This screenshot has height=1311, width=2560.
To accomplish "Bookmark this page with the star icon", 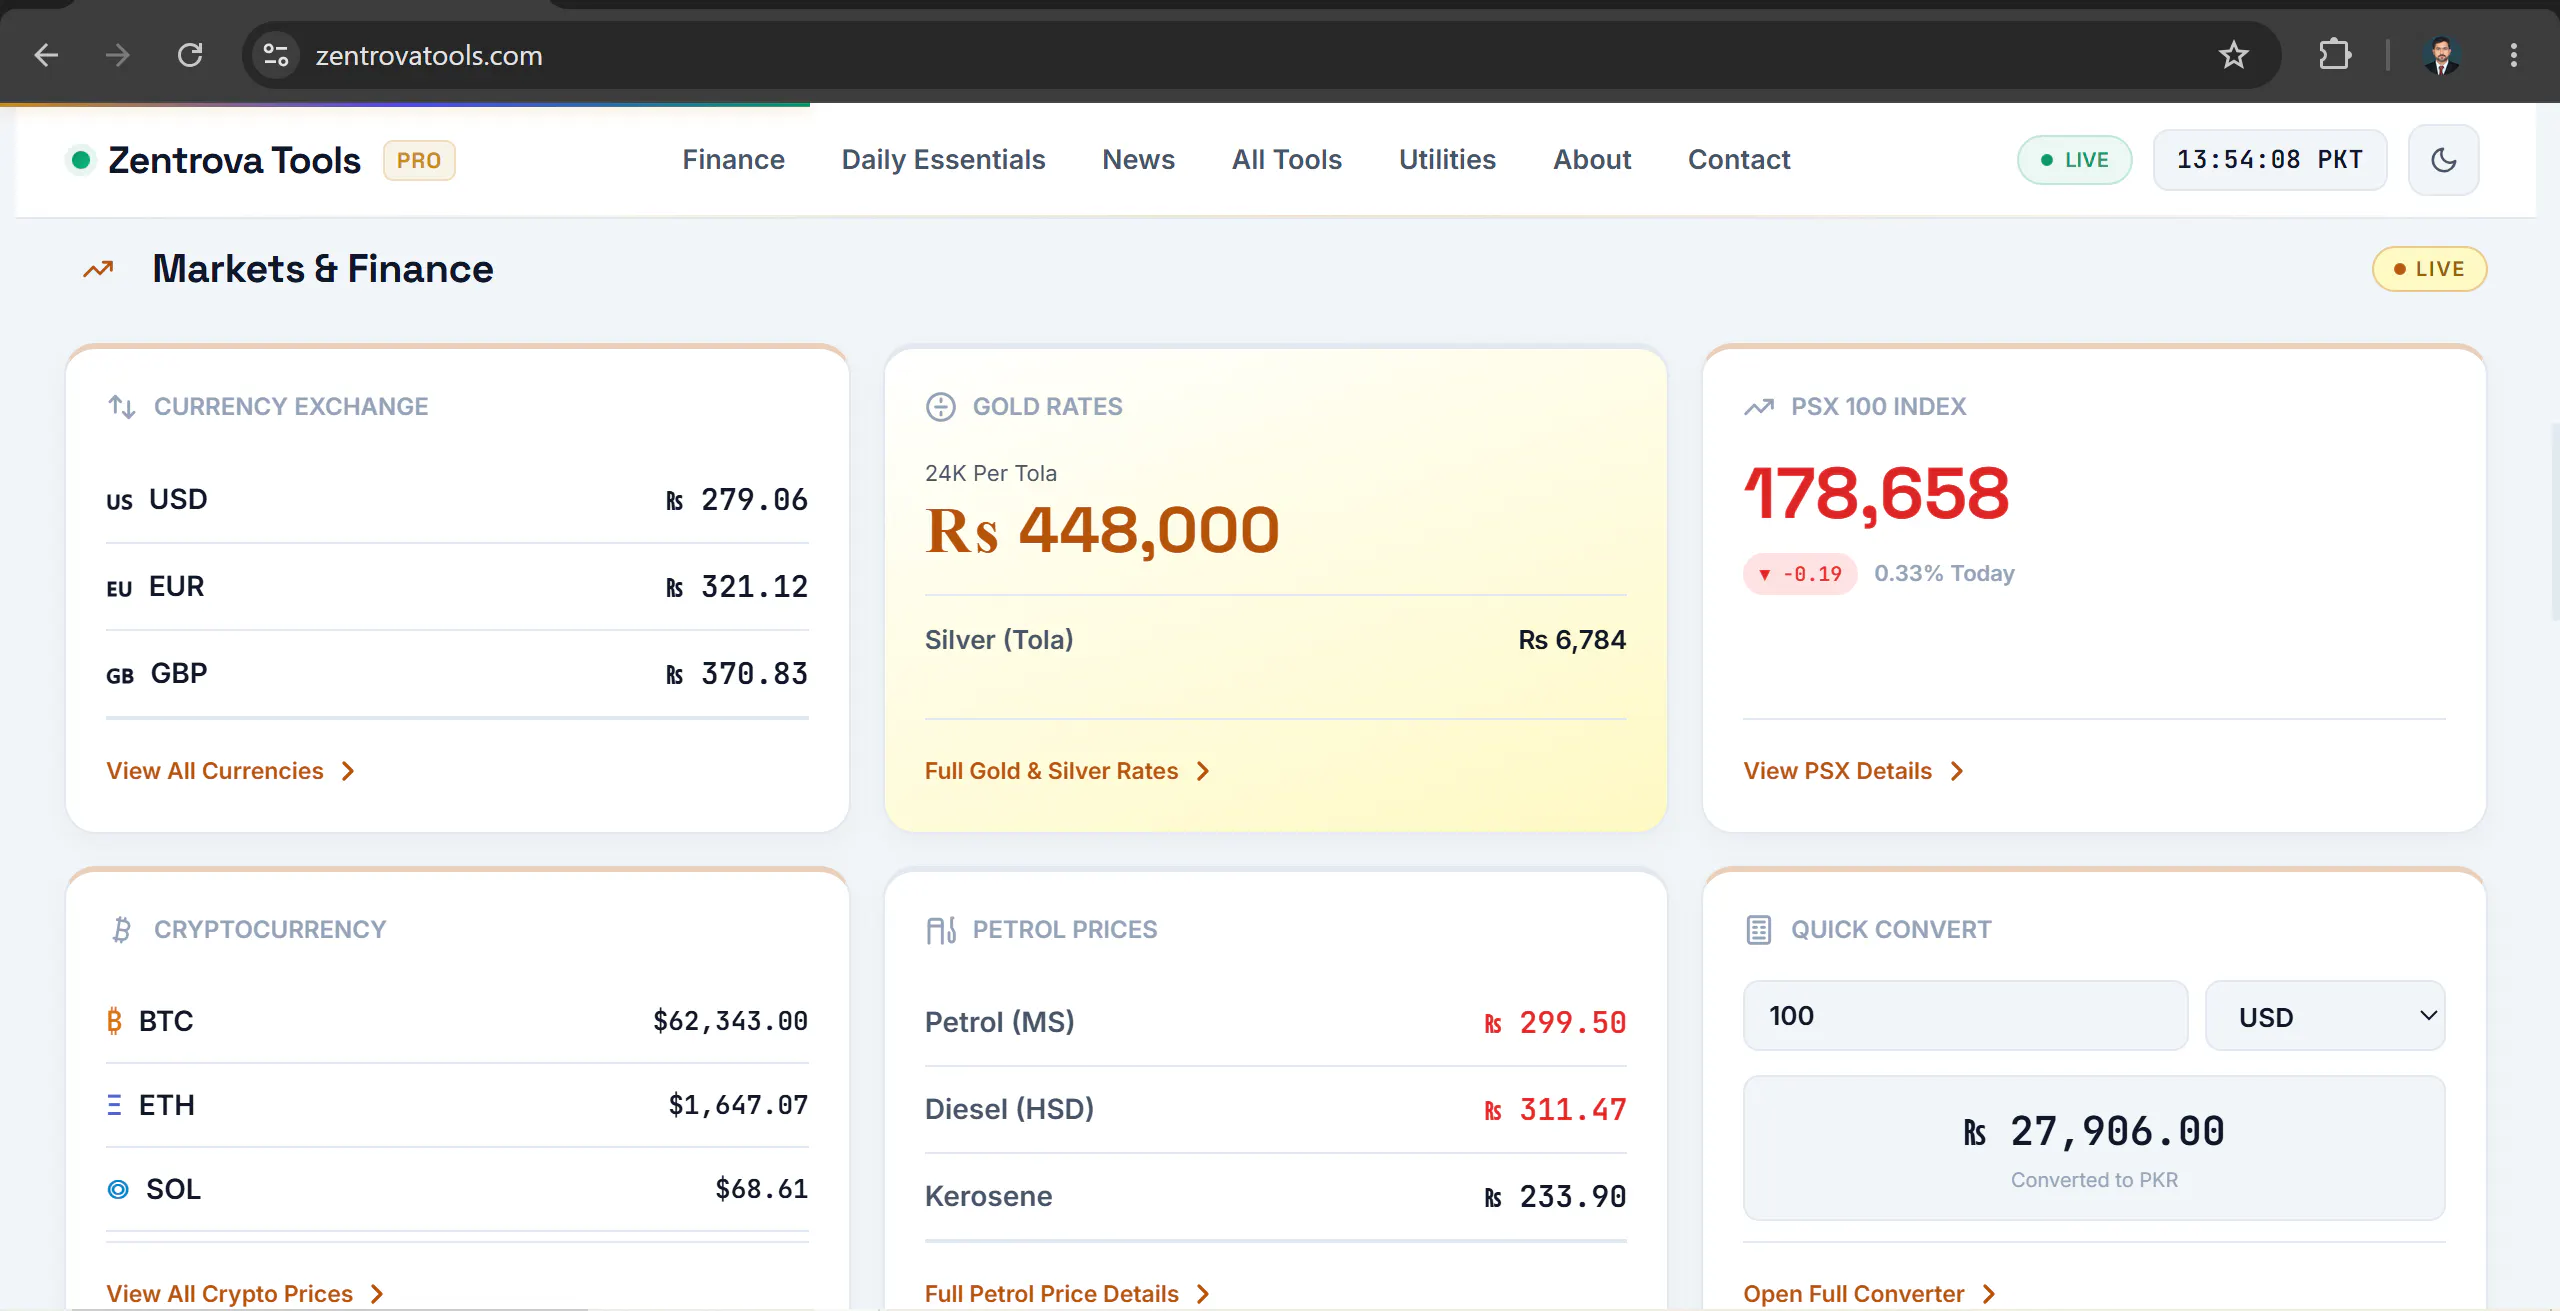I will click(2233, 55).
